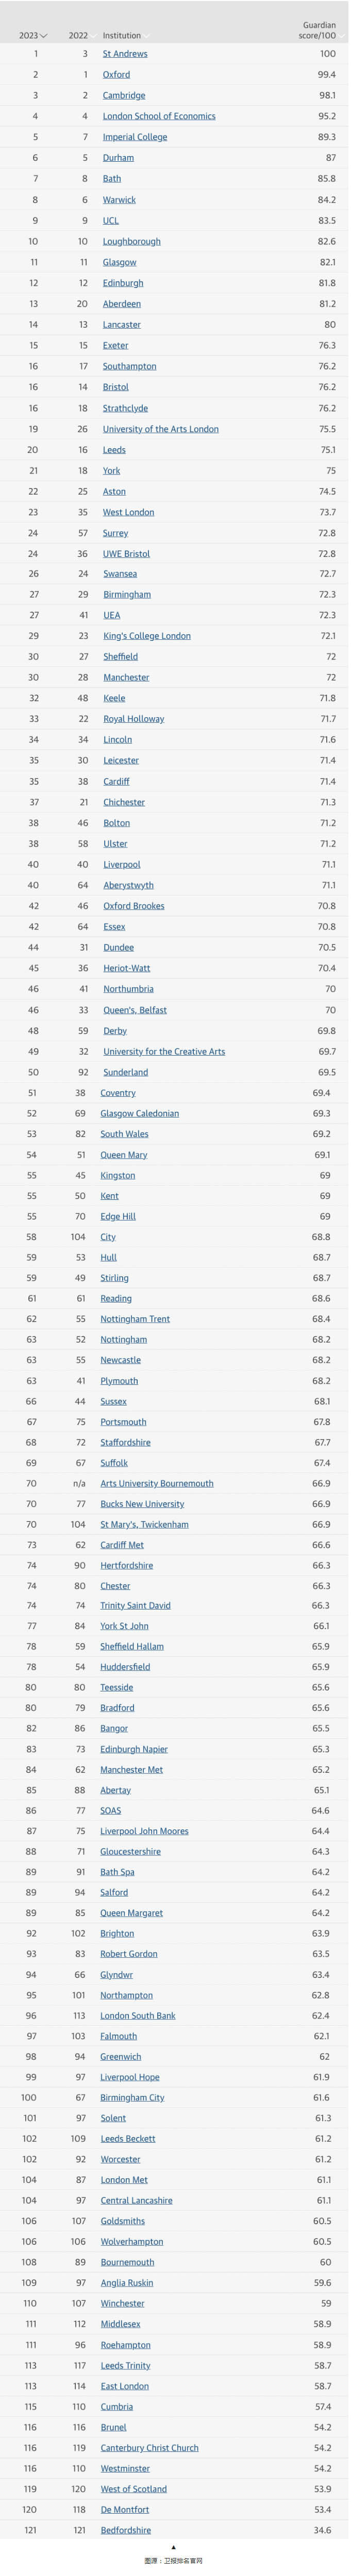Visit the Royal Holloway link
351x2576 pixels.
tap(134, 719)
